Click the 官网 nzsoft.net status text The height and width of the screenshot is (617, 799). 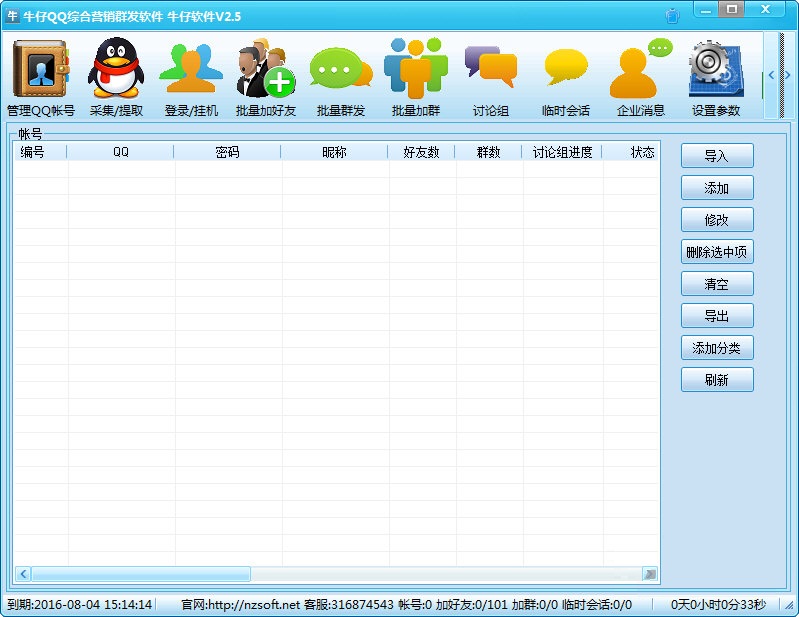[241, 605]
